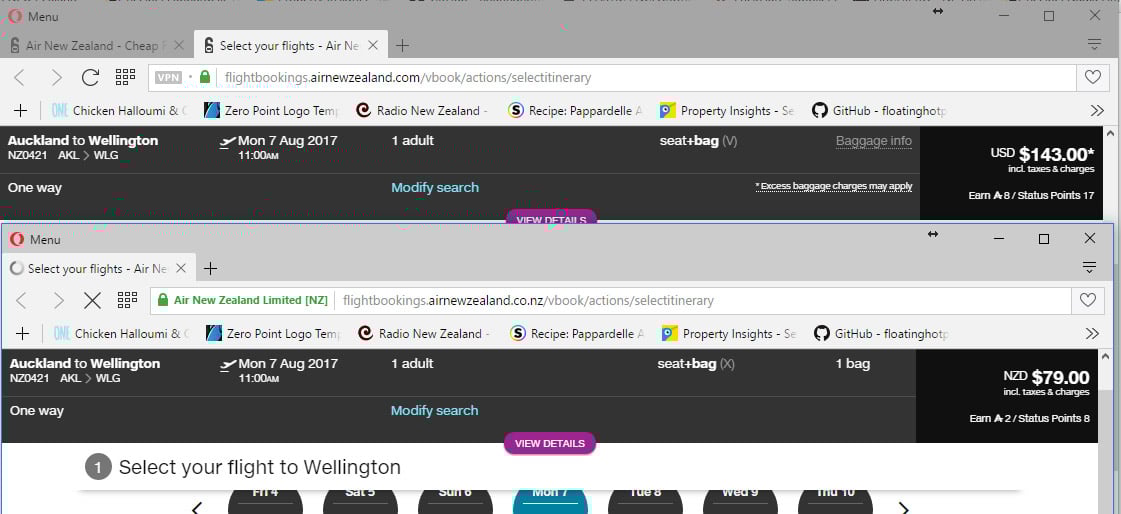Image resolution: width=1121 pixels, height=514 pixels.
Task: Select Tue 8 date
Action: click(x=646, y=500)
